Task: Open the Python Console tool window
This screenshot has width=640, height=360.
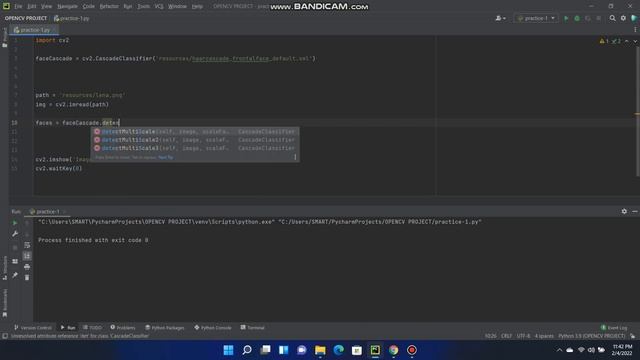Action: (x=213, y=328)
